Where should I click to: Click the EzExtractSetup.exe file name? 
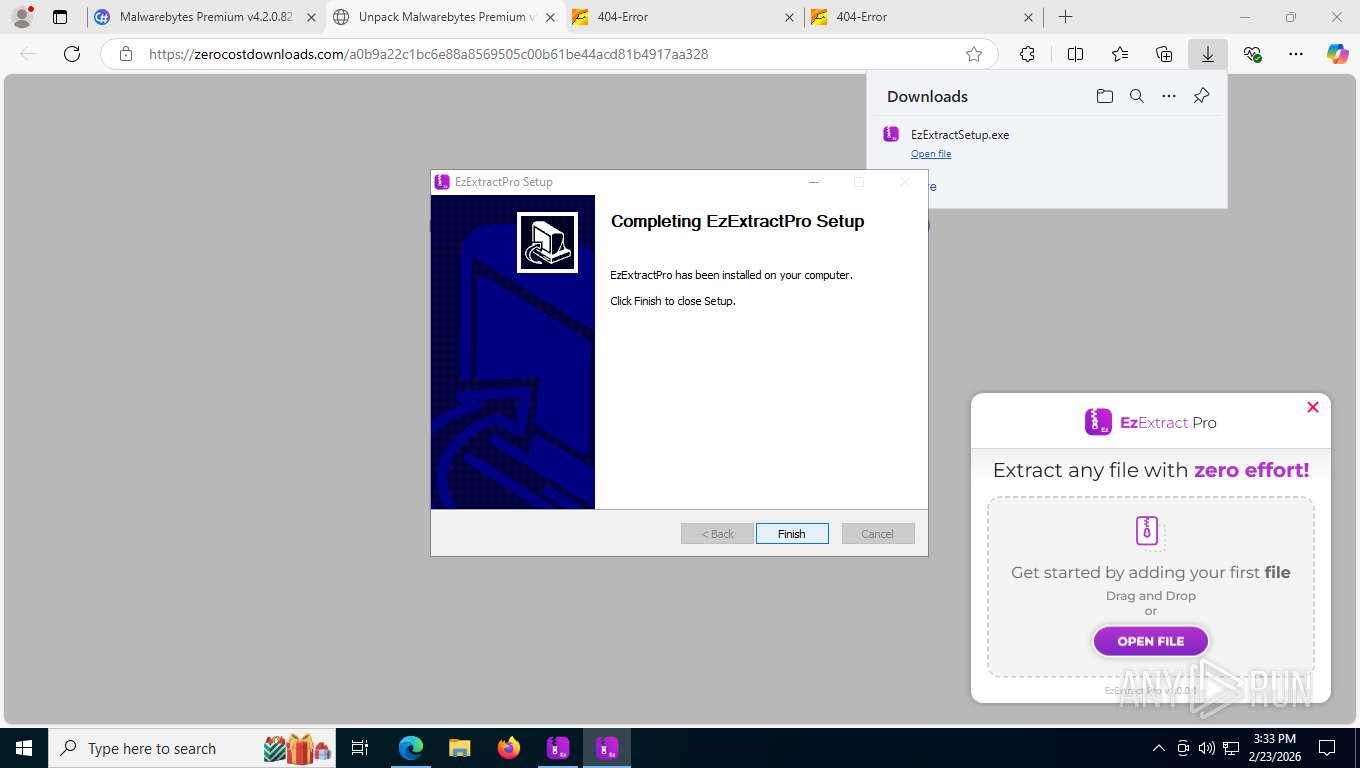(960, 135)
